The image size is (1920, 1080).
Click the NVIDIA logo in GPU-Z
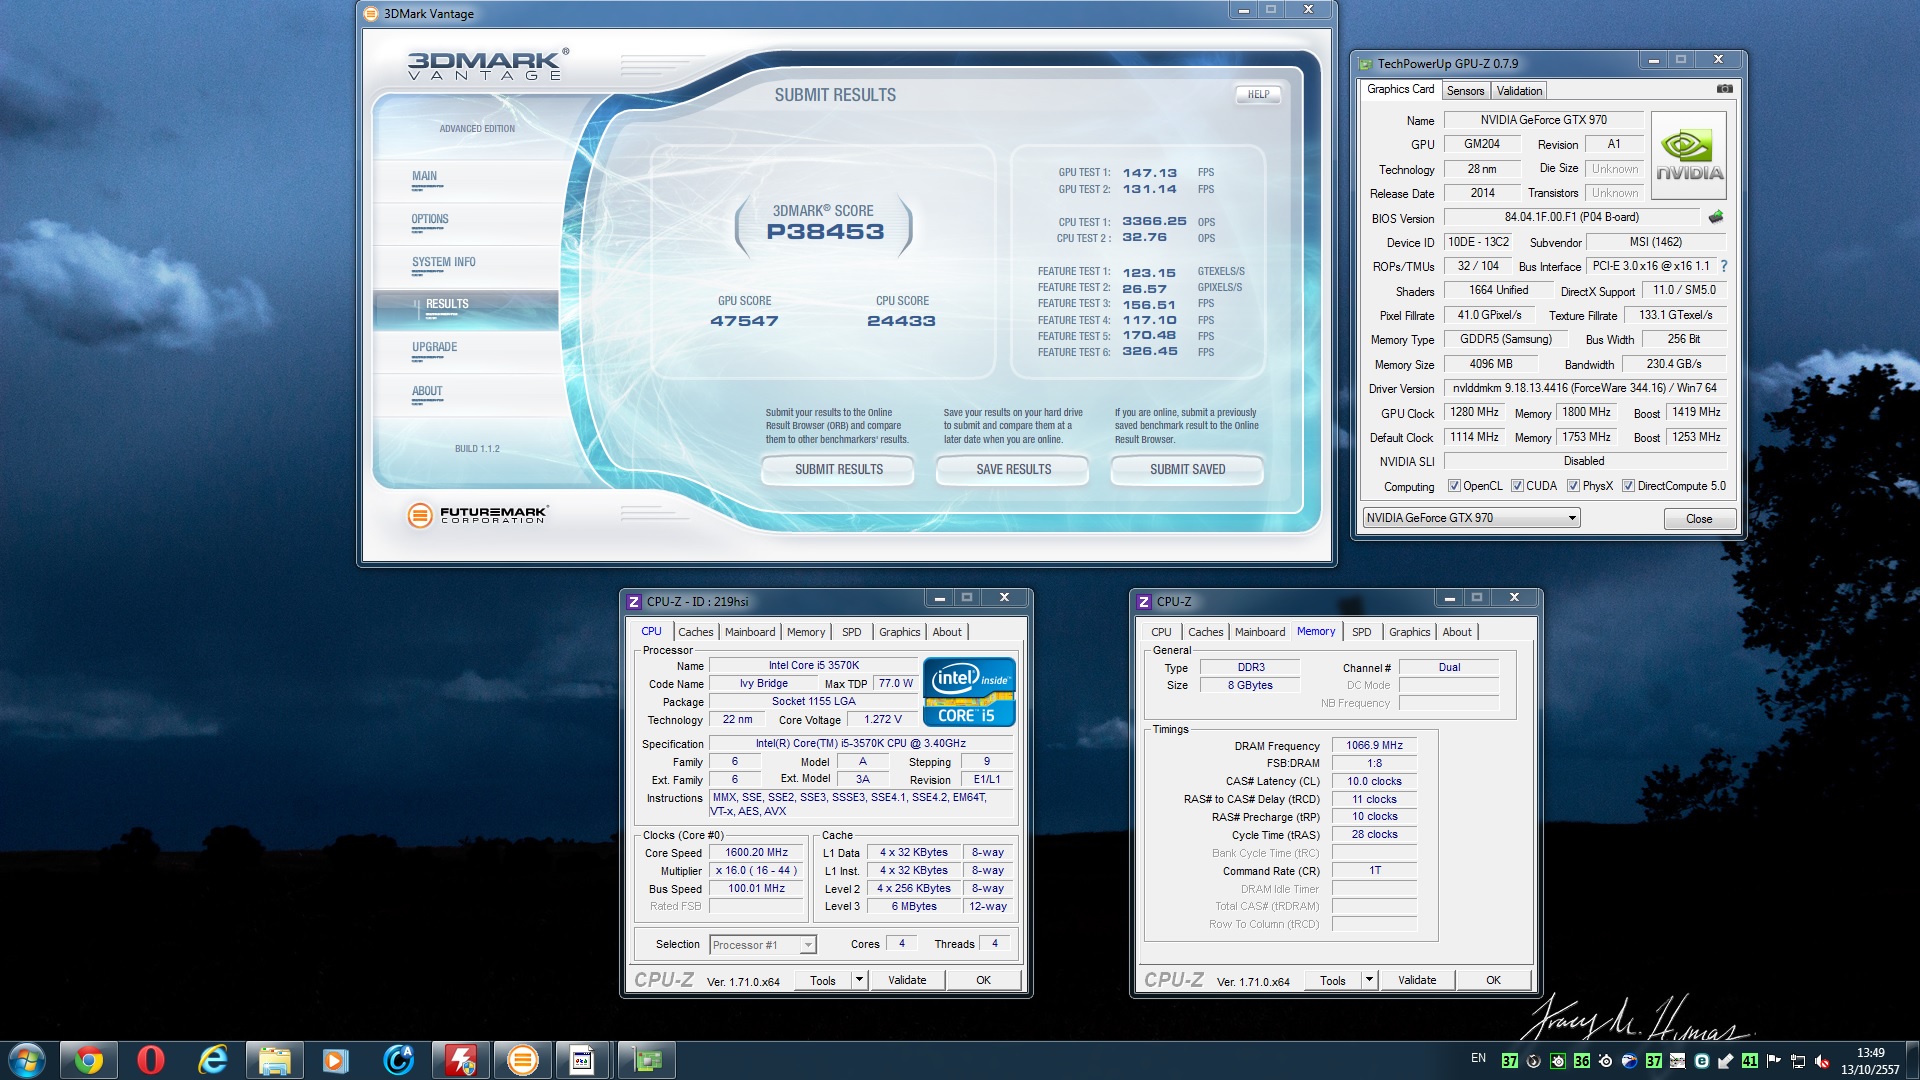pyautogui.click(x=1689, y=155)
